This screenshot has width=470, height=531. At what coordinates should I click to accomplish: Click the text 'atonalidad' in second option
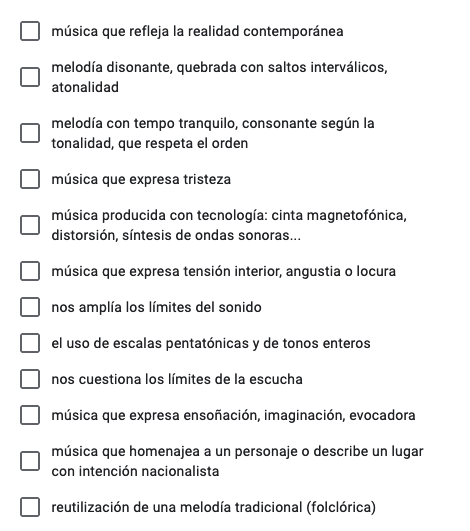click(x=85, y=87)
